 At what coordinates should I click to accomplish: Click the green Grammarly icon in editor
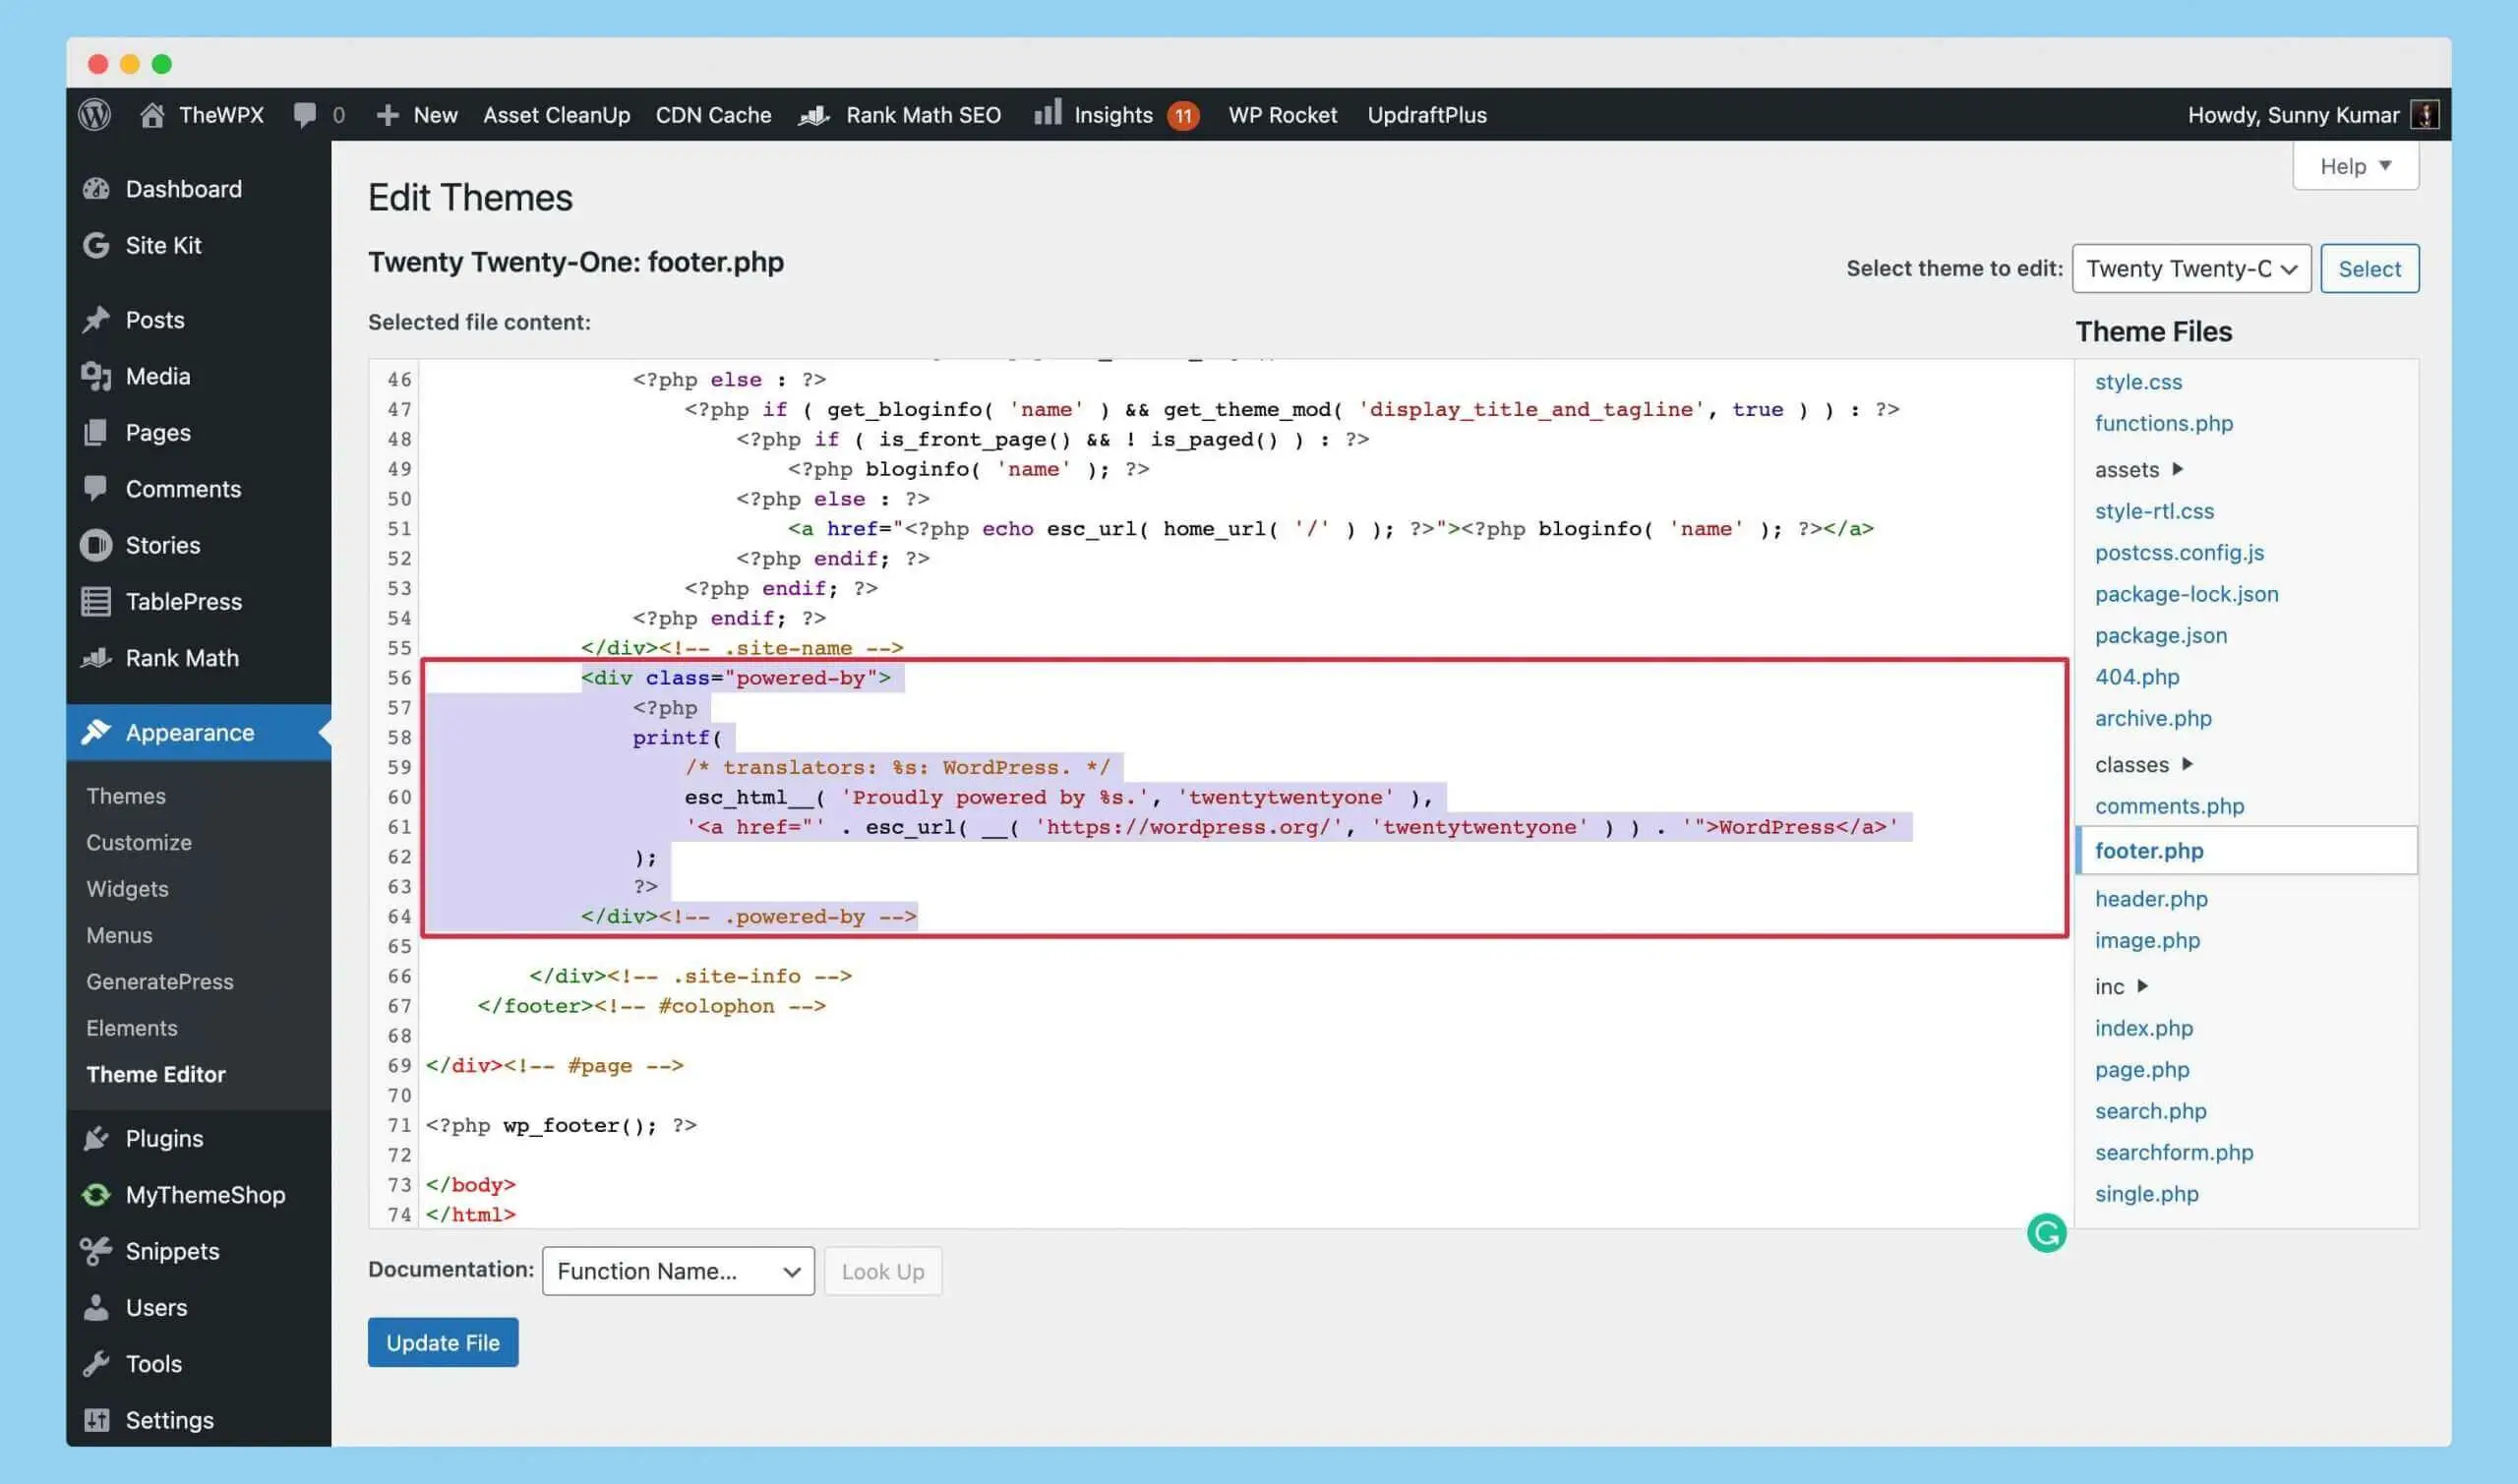pyautogui.click(x=2046, y=1232)
